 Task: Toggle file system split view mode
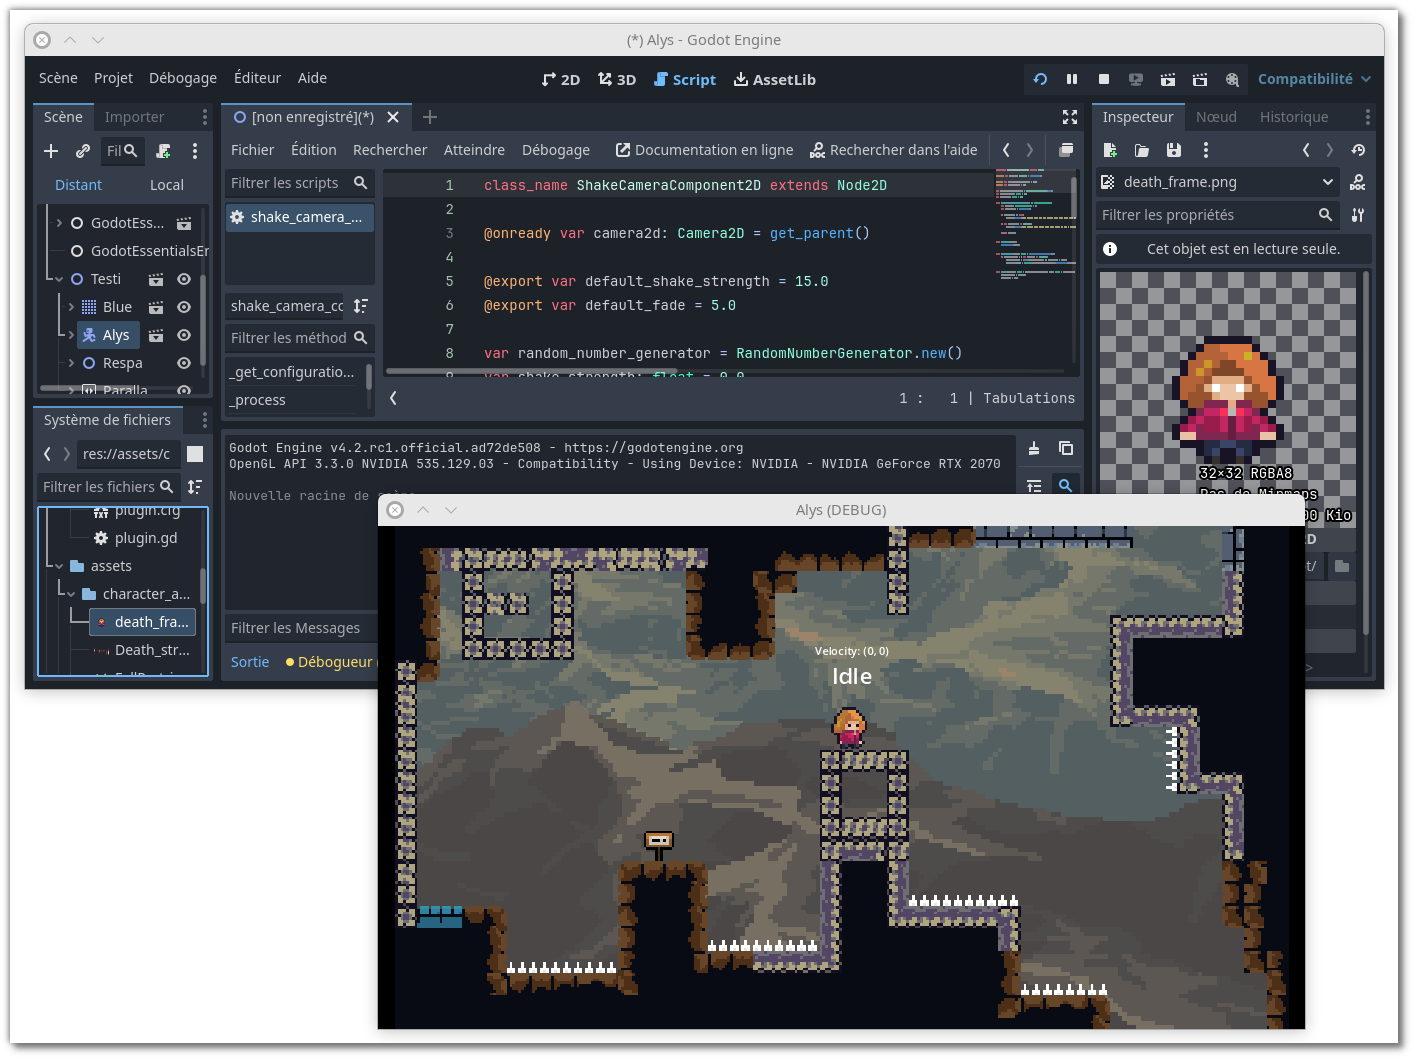pos(195,454)
